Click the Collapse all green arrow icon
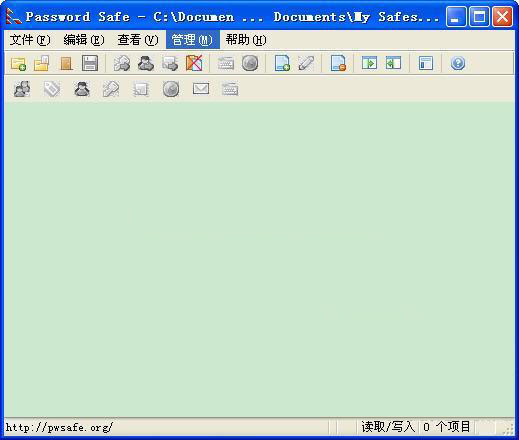 (393, 63)
